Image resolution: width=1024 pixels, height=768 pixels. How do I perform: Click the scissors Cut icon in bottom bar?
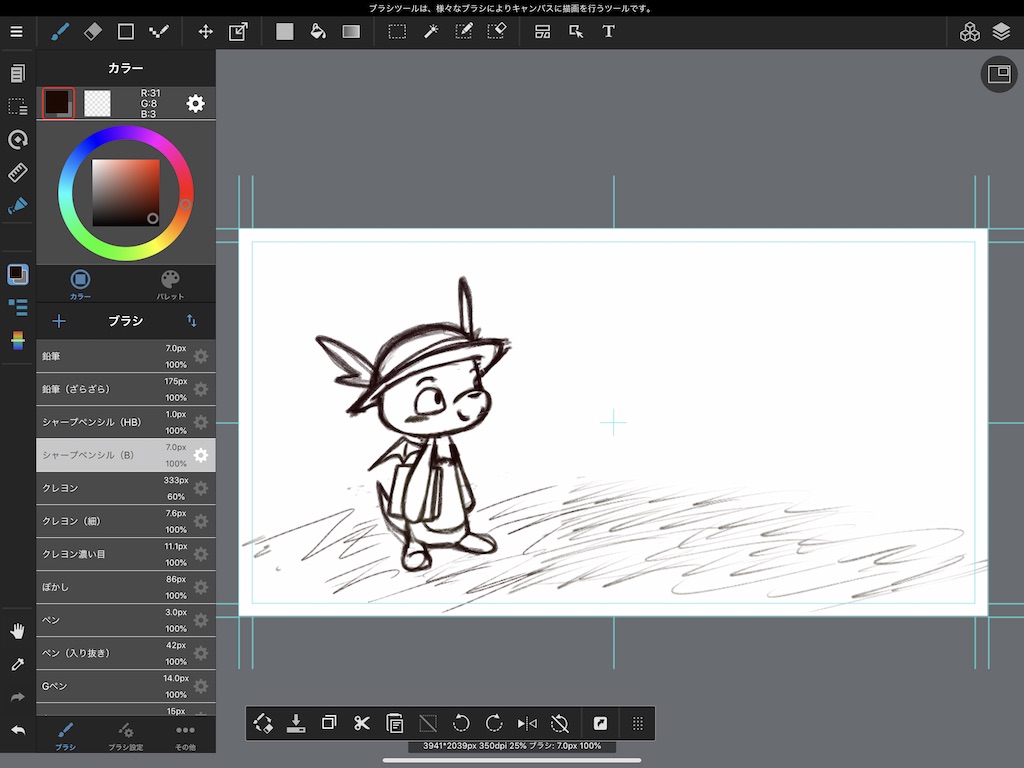pyautogui.click(x=362, y=723)
